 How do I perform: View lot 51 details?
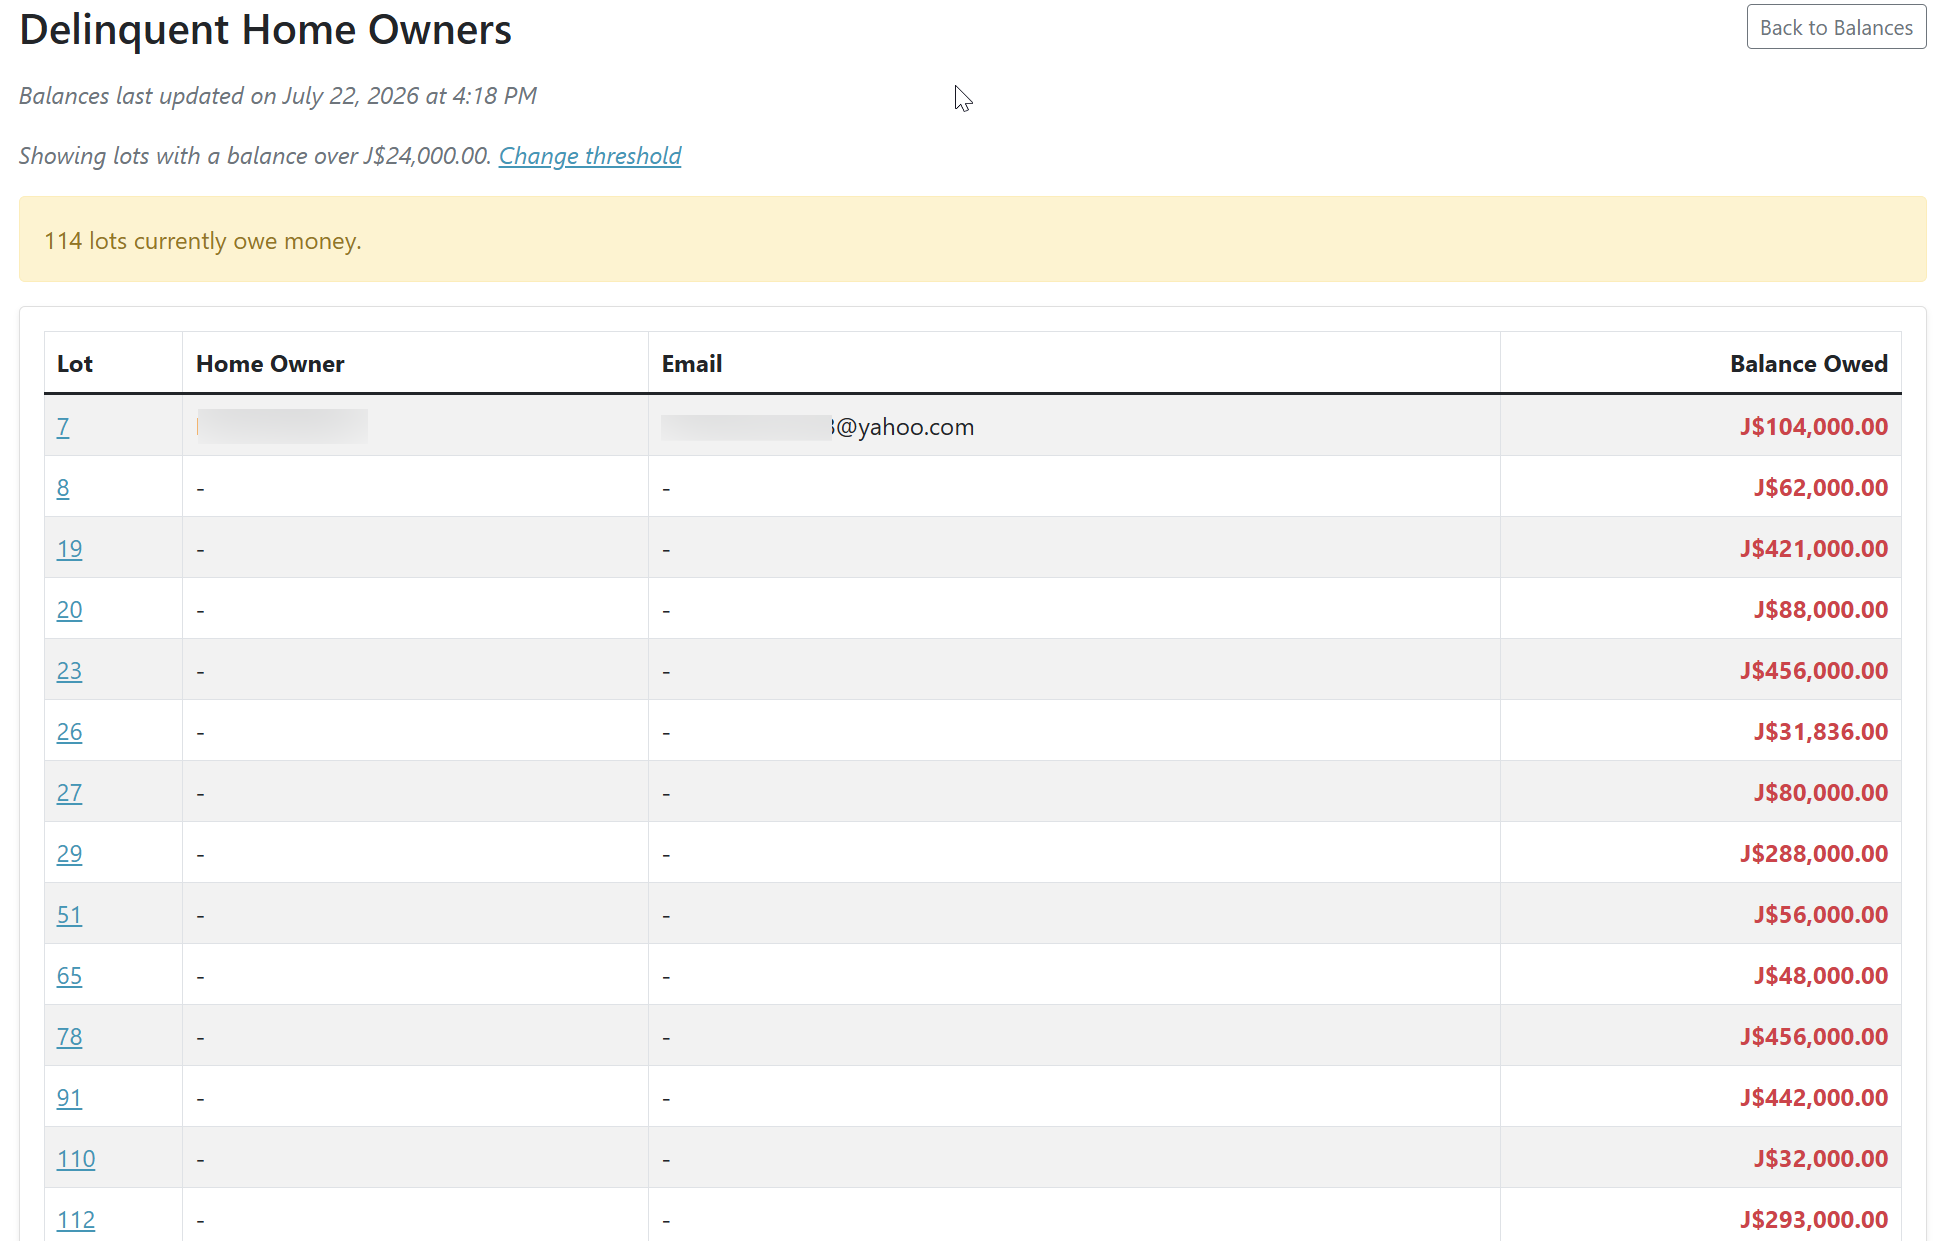pyautogui.click(x=69, y=915)
